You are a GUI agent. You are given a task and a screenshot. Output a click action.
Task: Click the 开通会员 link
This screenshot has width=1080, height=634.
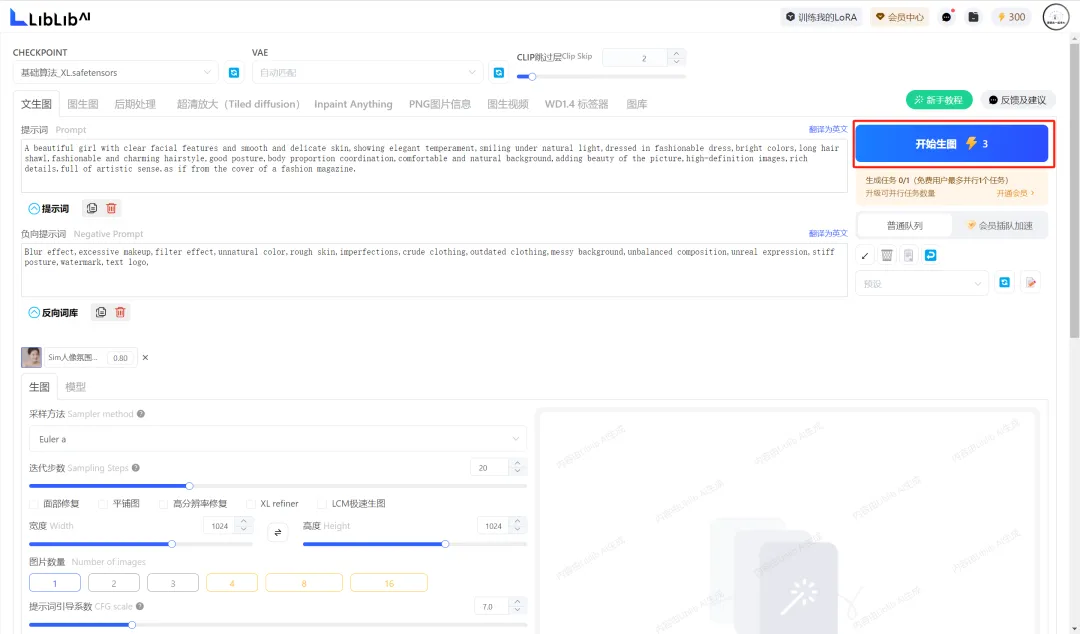tap(1015, 194)
